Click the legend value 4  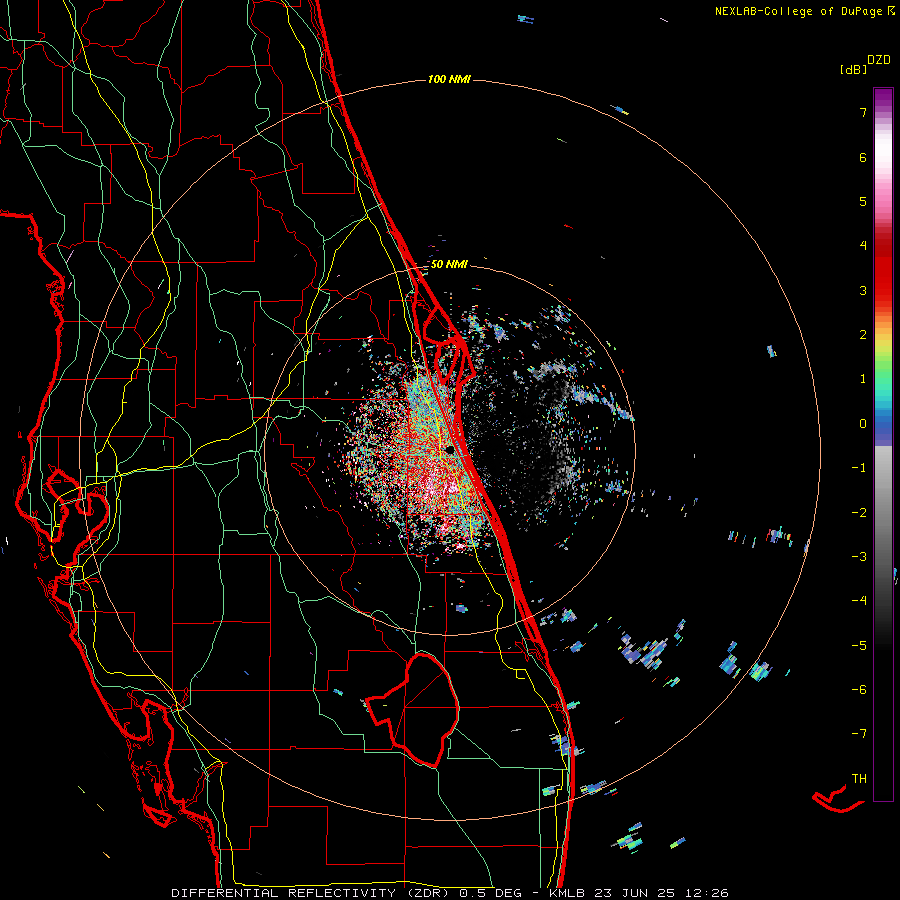[x=863, y=246]
